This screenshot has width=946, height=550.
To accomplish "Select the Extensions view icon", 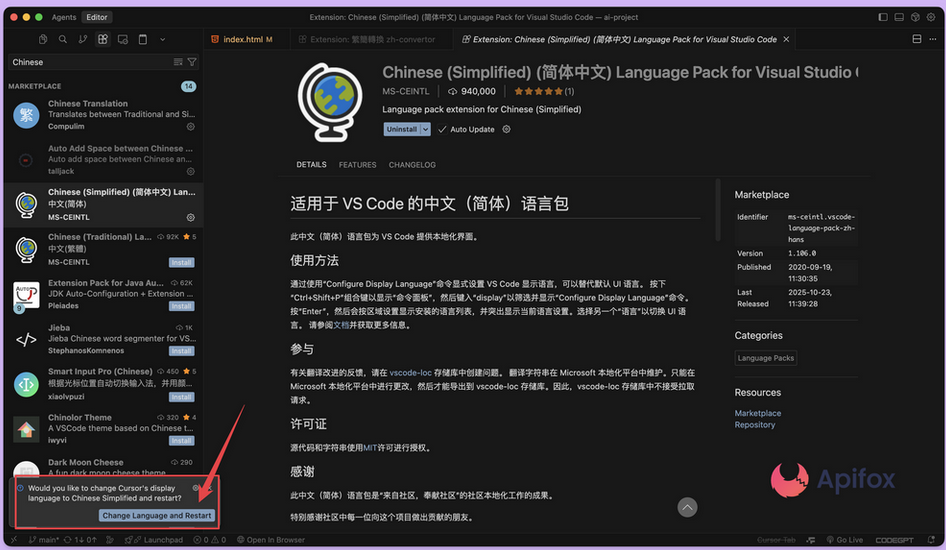I will pyautogui.click(x=103, y=39).
